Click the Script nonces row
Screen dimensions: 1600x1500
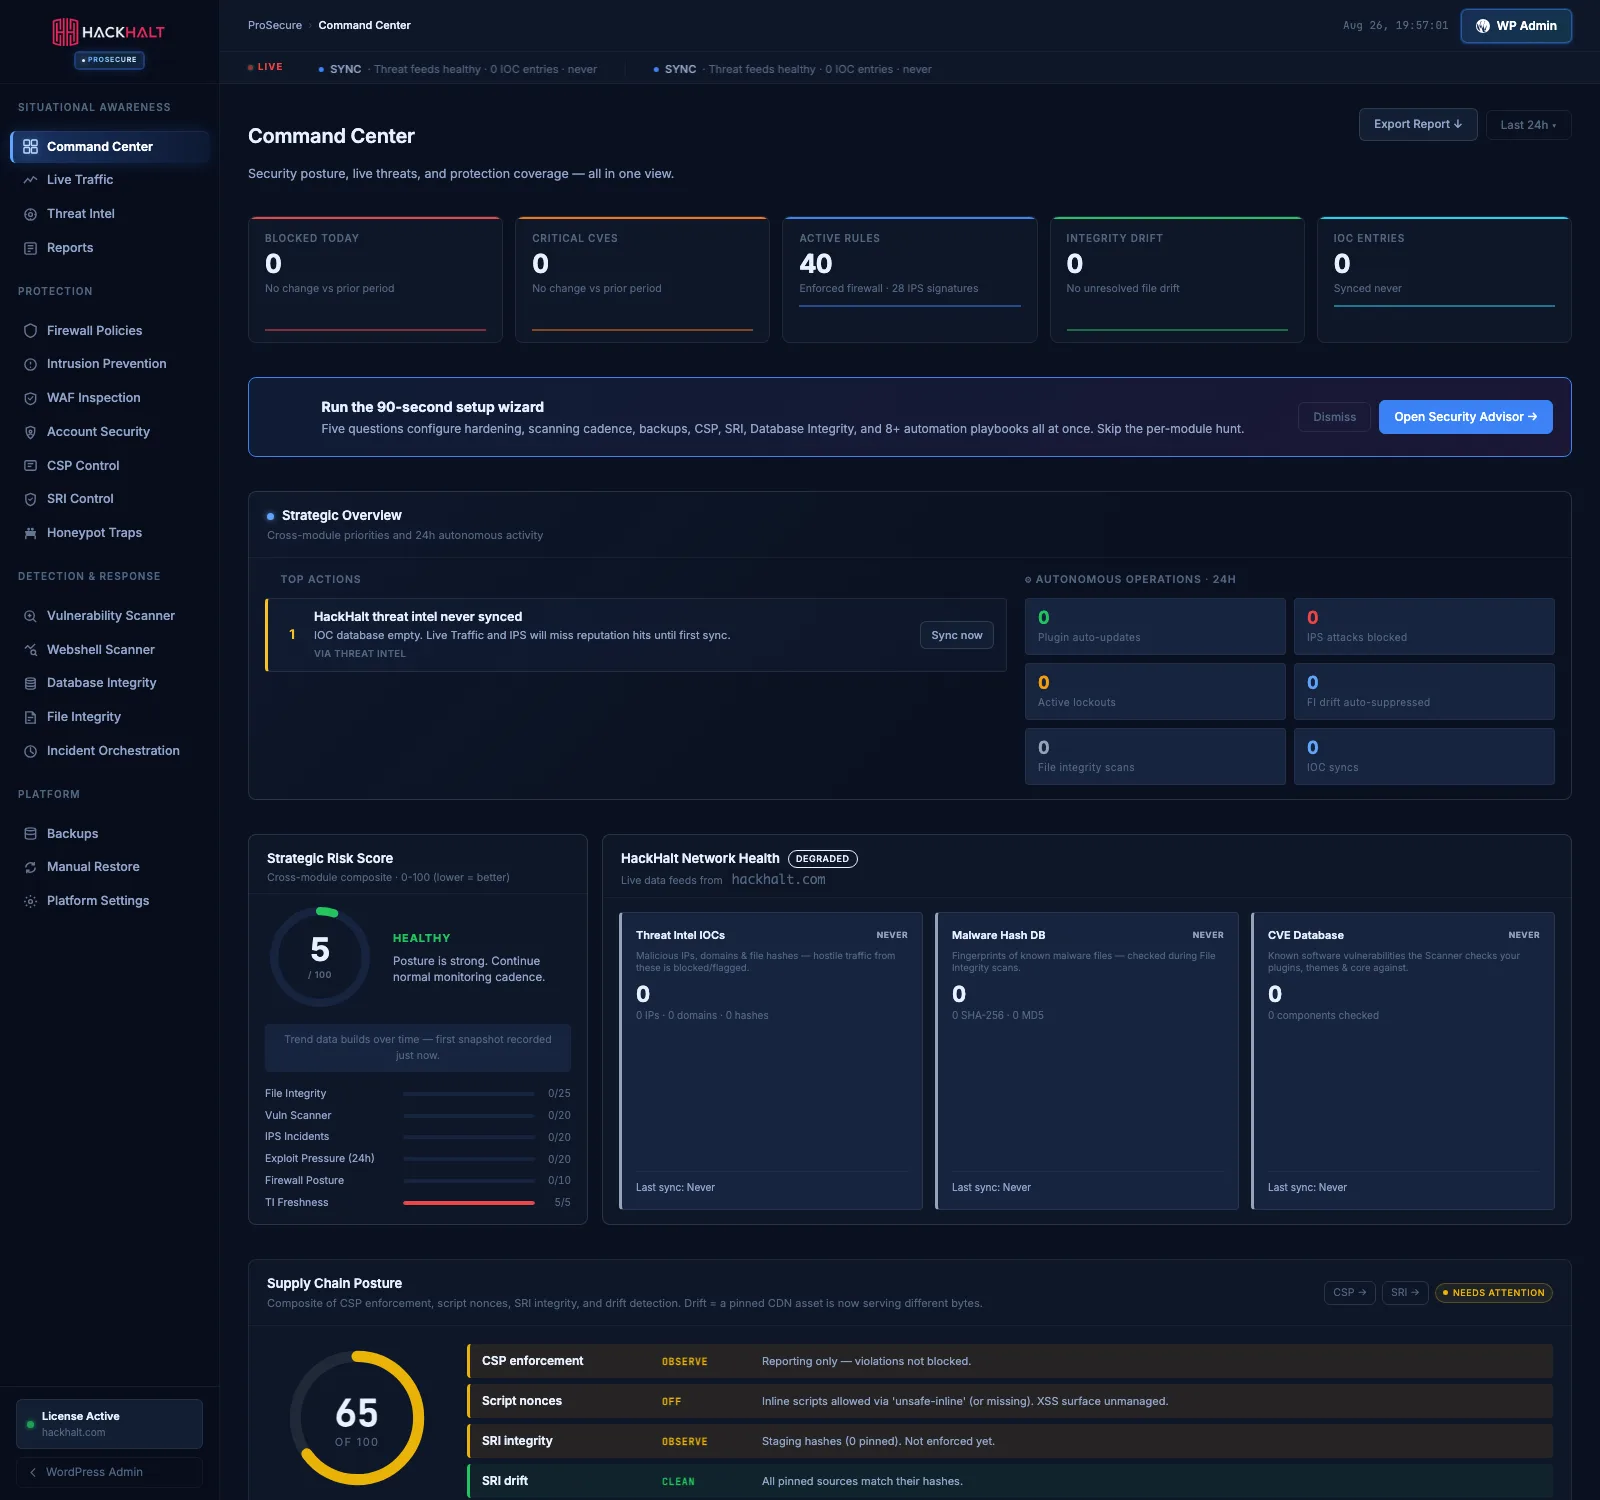[x=1010, y=1401]
